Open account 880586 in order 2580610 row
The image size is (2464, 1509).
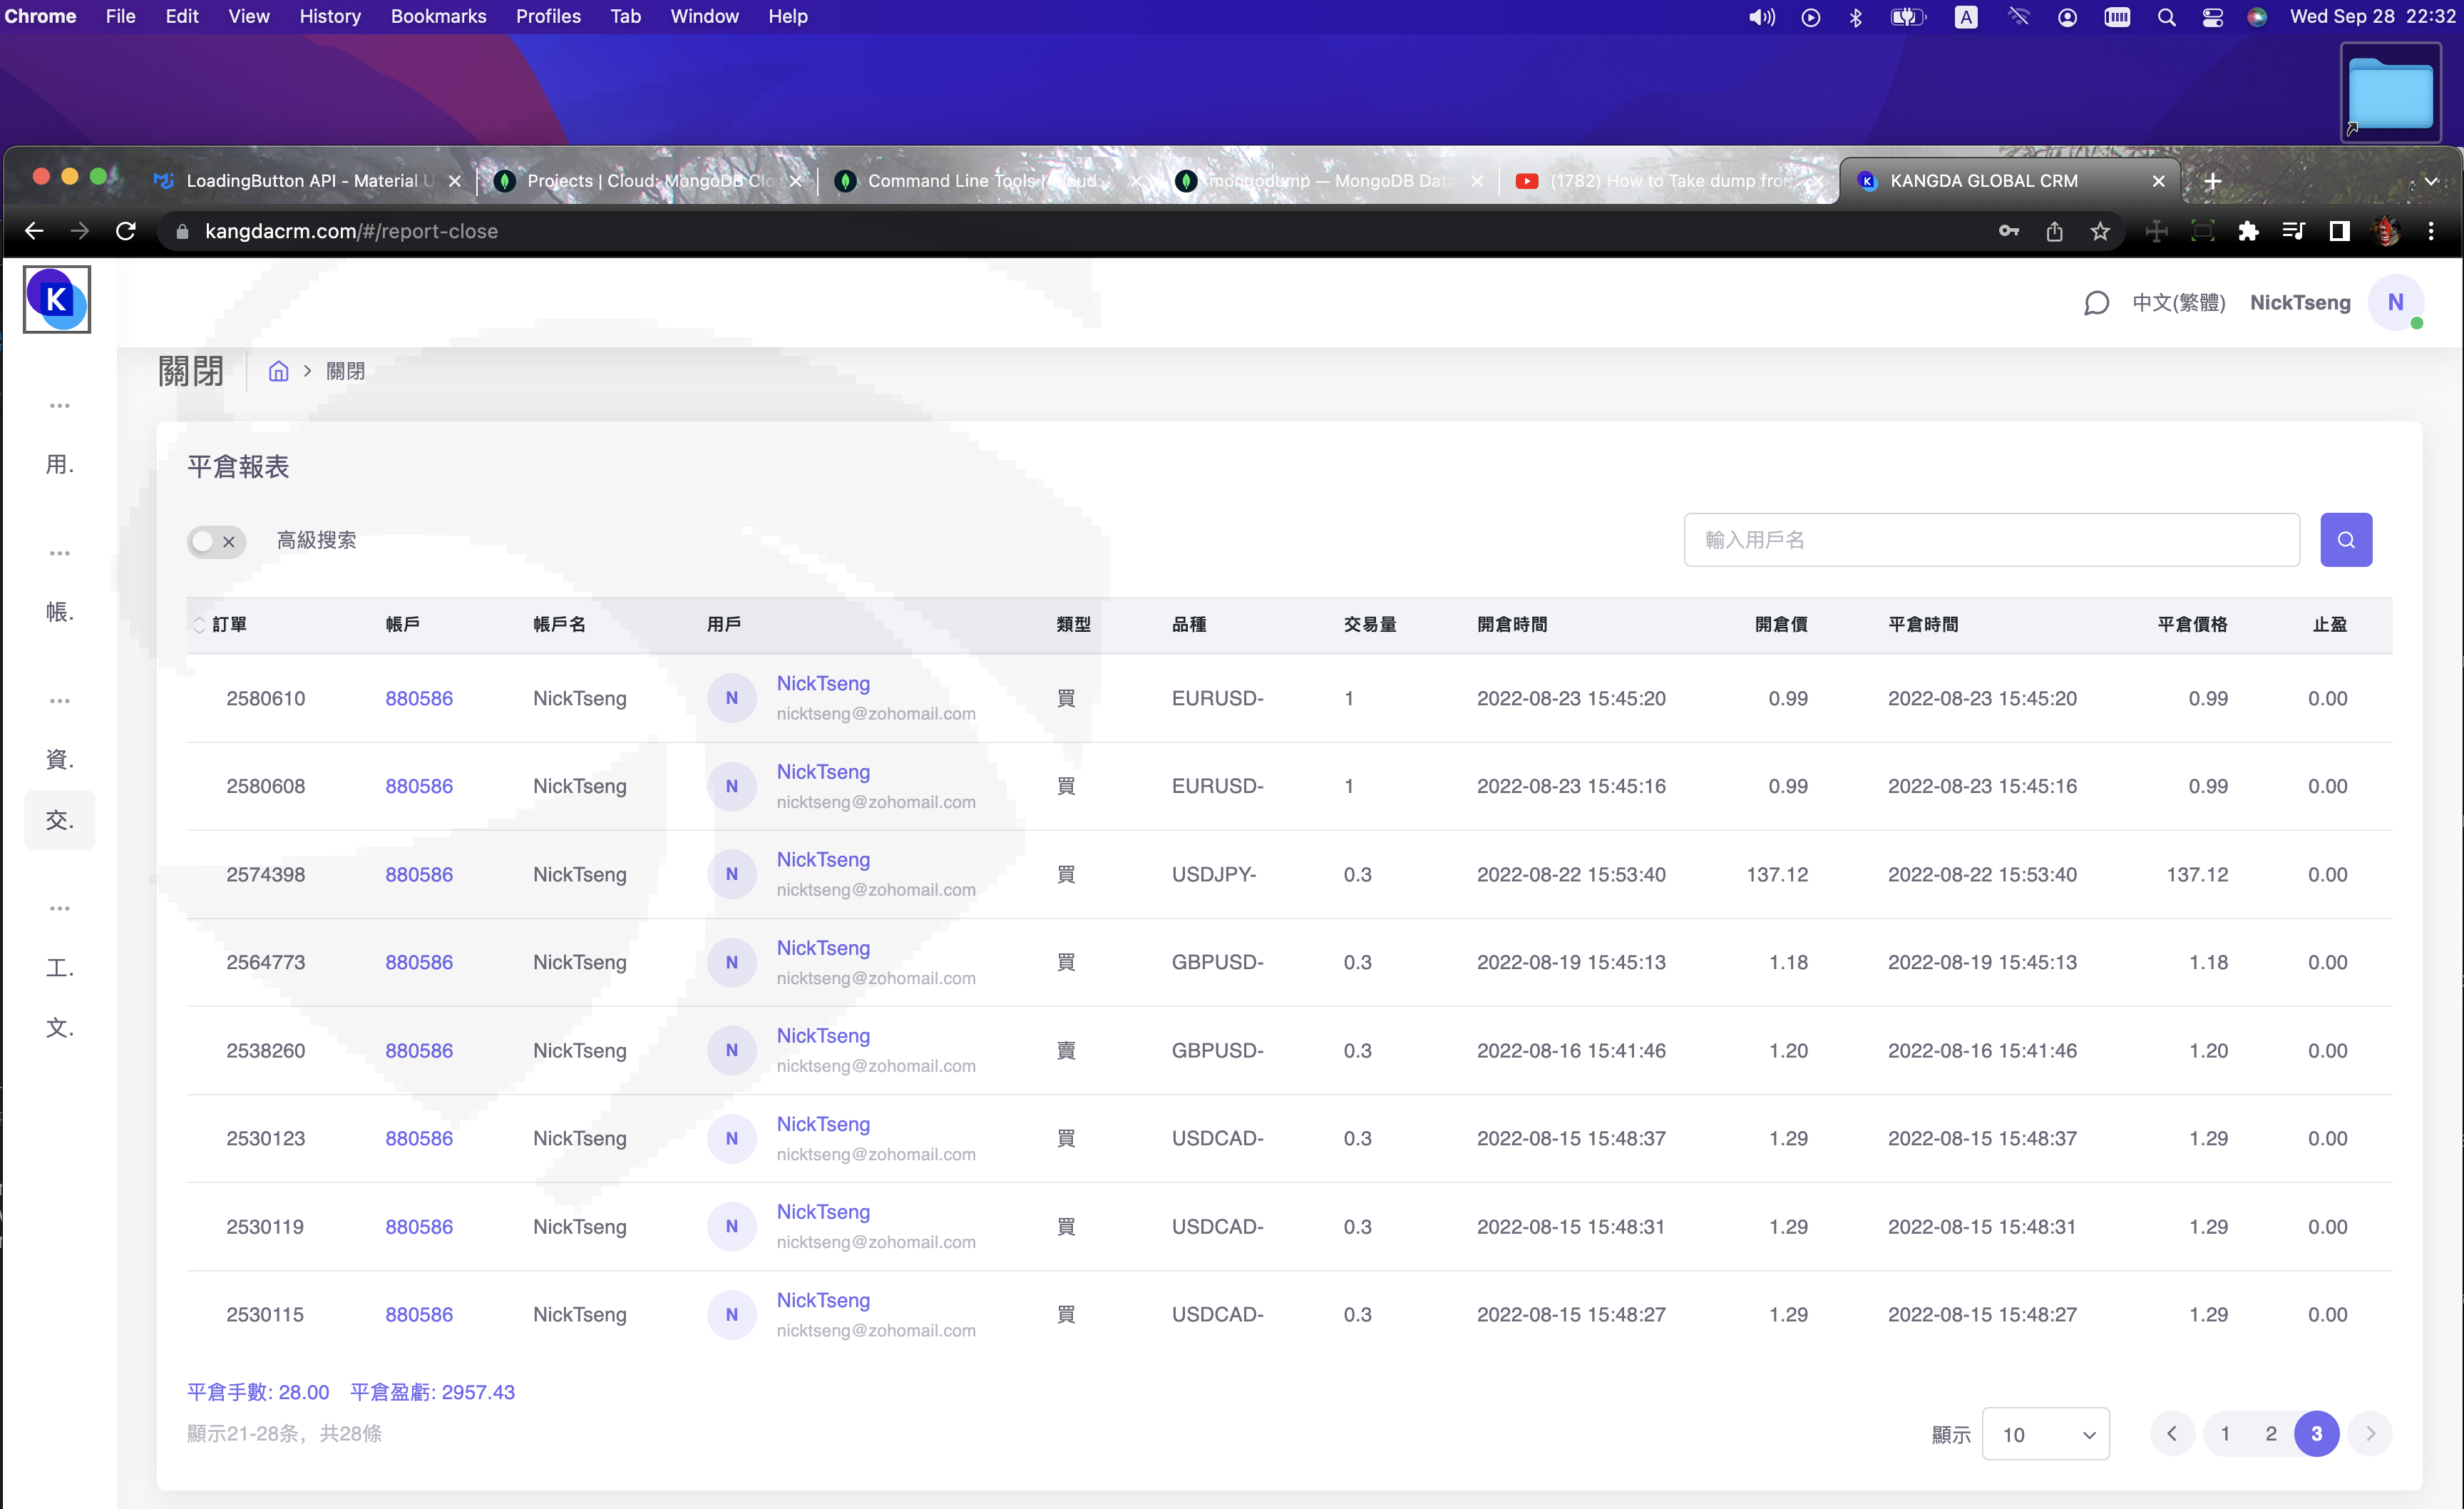tap(419, 698)
